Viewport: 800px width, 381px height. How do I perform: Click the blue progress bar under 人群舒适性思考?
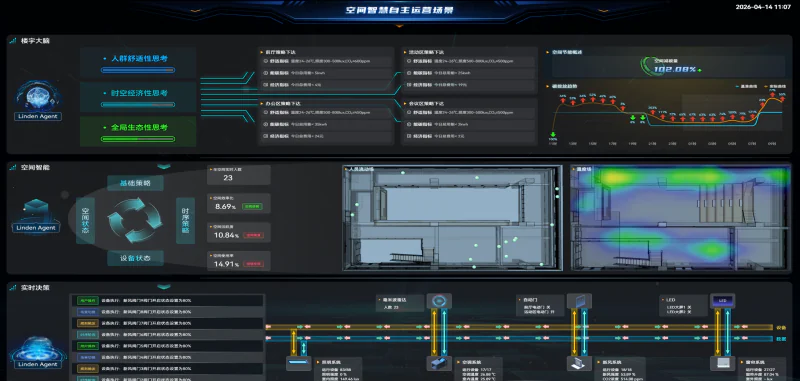point(138,70)
